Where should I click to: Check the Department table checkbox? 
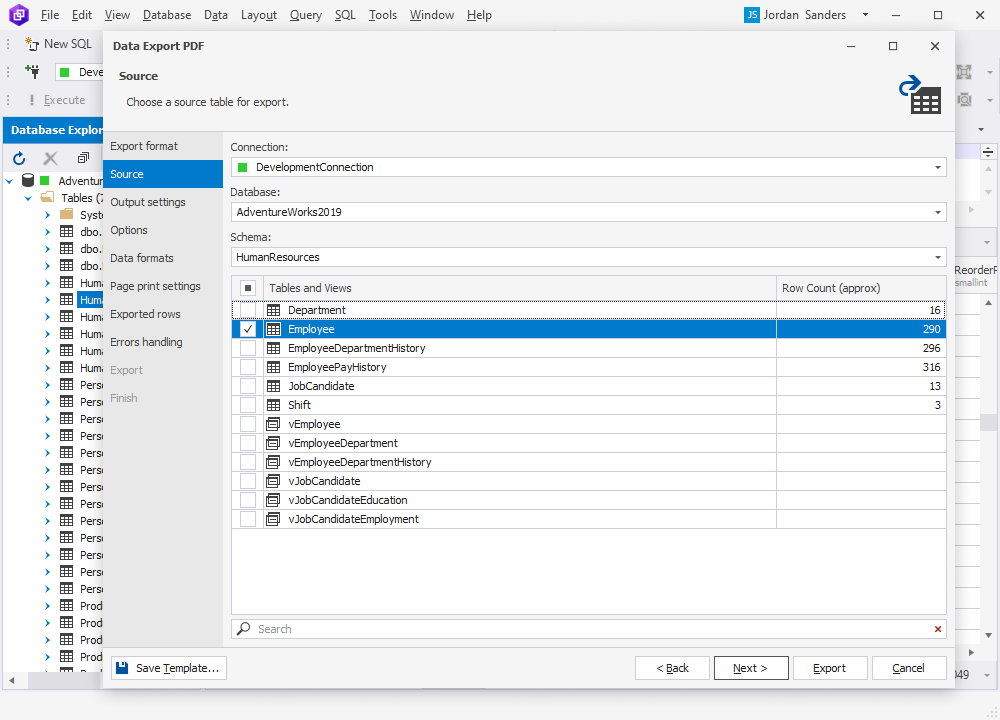(x=247, y=309)
